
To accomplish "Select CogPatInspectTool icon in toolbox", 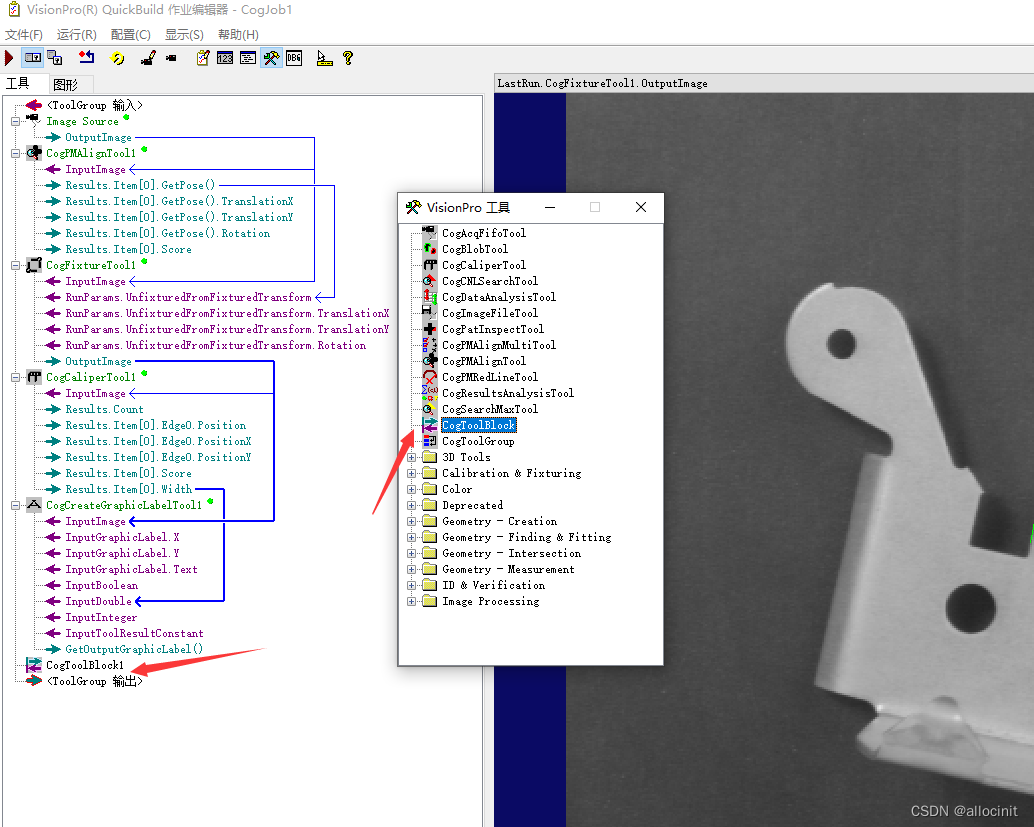I will click(x=429, y=329).
